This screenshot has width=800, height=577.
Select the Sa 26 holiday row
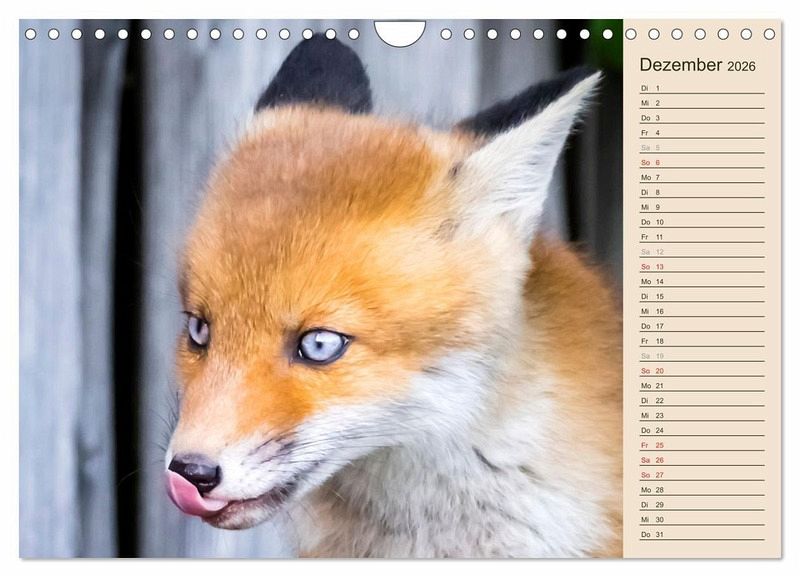[701, 460]
